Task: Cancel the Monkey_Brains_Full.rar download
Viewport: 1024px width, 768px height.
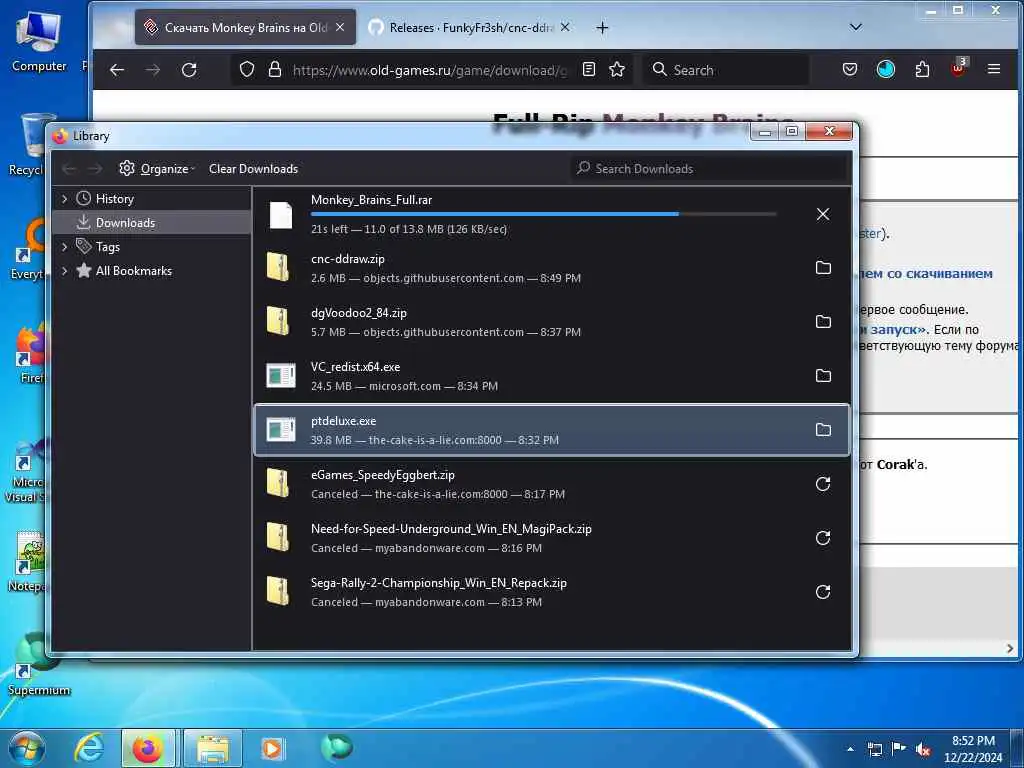Action: 823,214
